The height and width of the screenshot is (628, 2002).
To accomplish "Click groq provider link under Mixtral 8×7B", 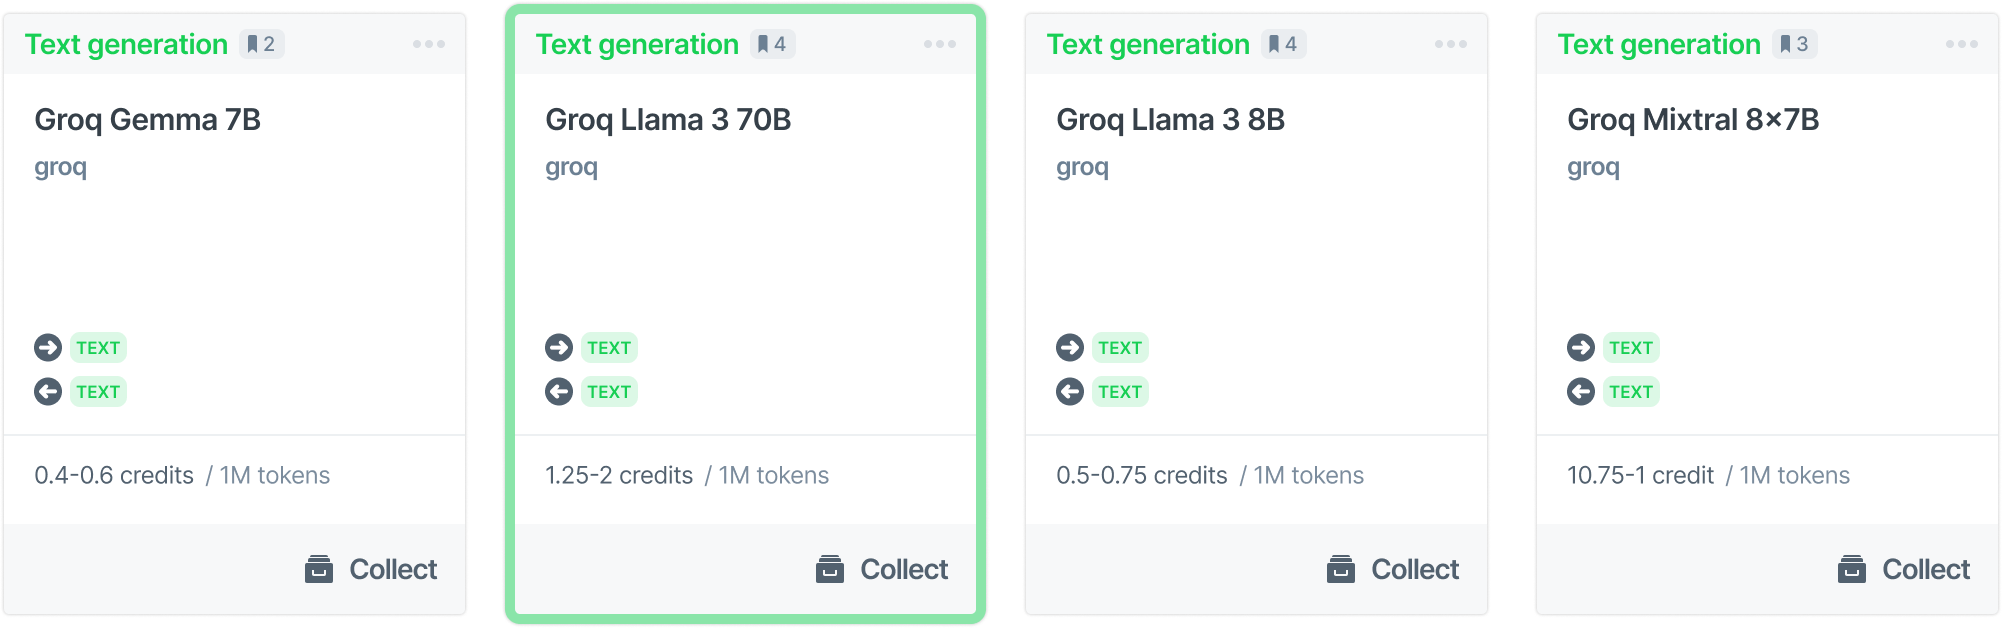I will 1593,167.
